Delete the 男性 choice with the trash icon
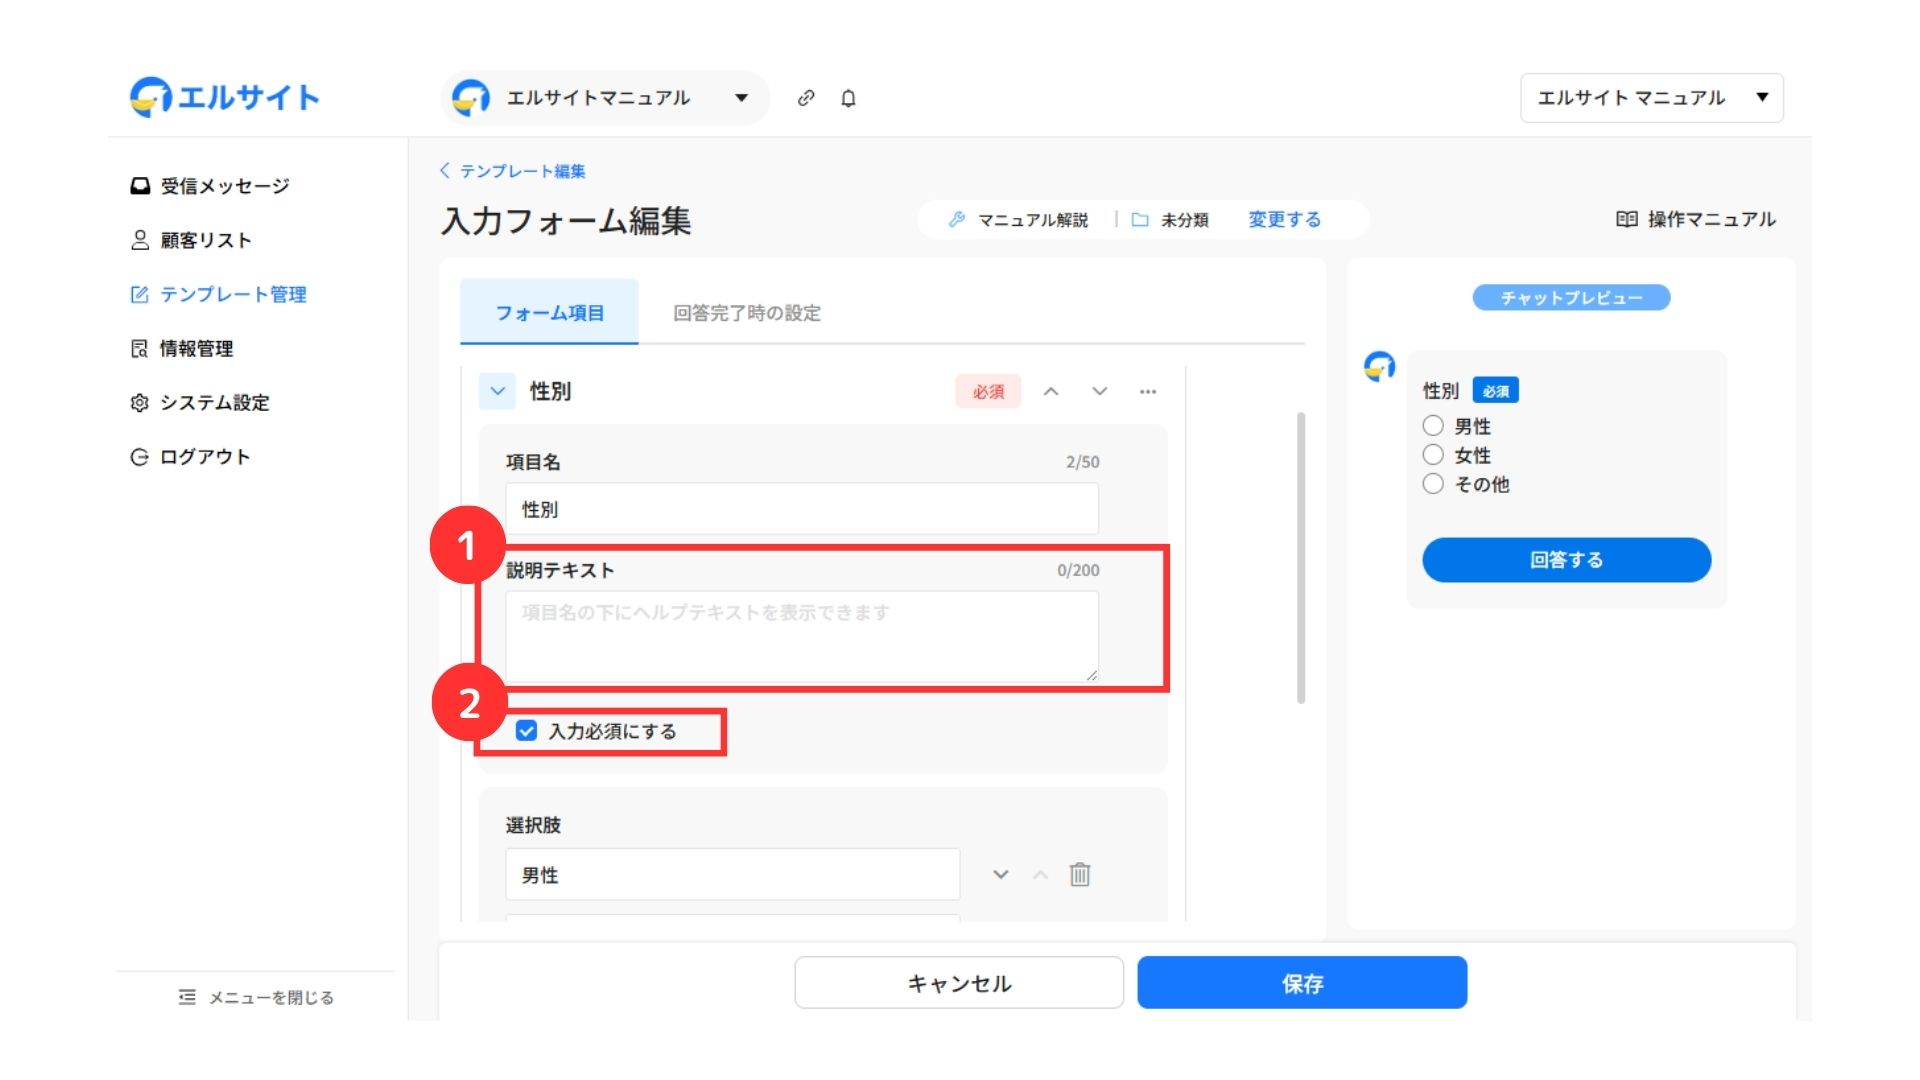This screenshot has height=1080, width=1920. [x=1080, y=875]
